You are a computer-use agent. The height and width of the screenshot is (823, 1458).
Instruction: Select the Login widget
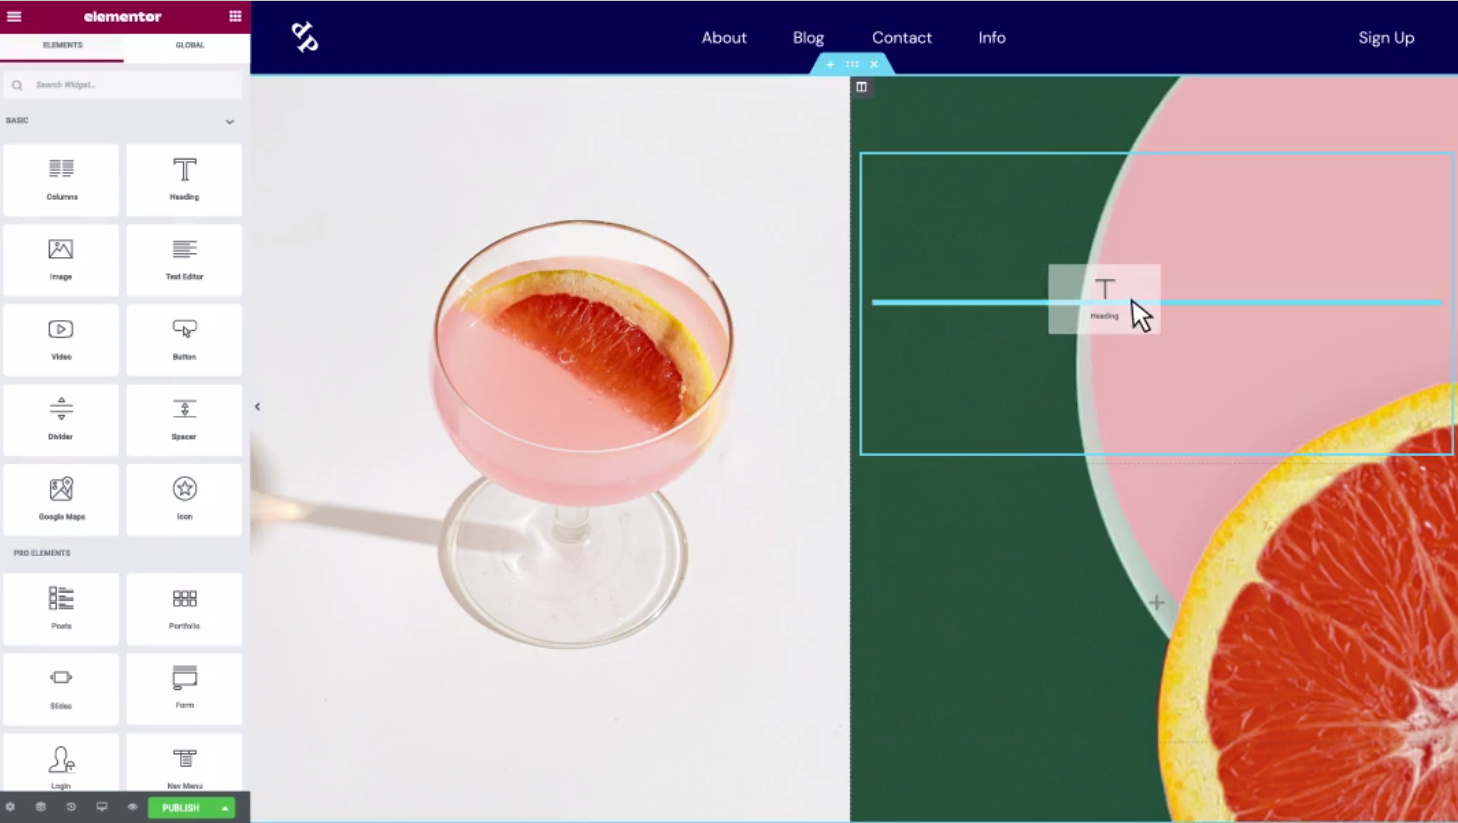click(61, 763)
